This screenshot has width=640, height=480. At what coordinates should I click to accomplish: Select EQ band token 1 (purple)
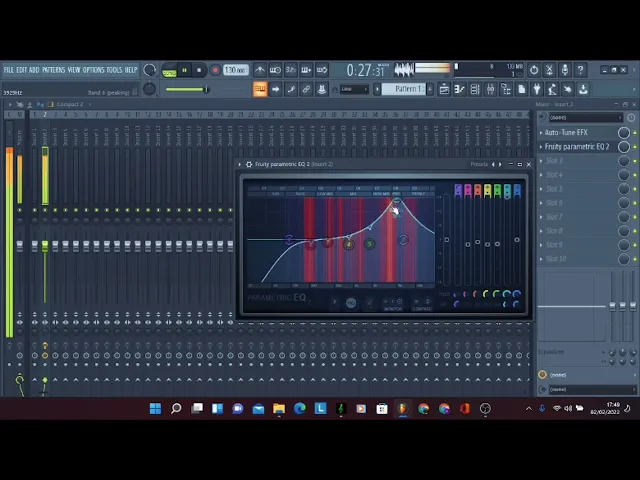tap(289, 240)
